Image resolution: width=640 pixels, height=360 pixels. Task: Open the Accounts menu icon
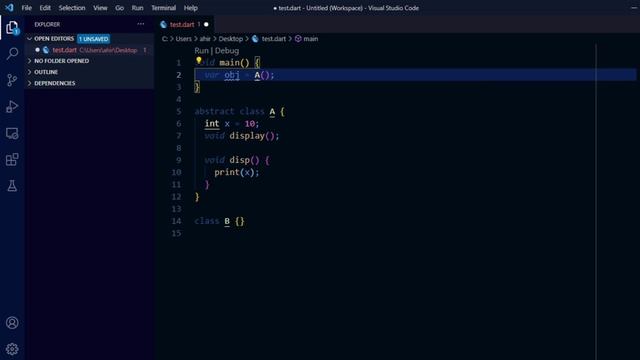point(12,323)
